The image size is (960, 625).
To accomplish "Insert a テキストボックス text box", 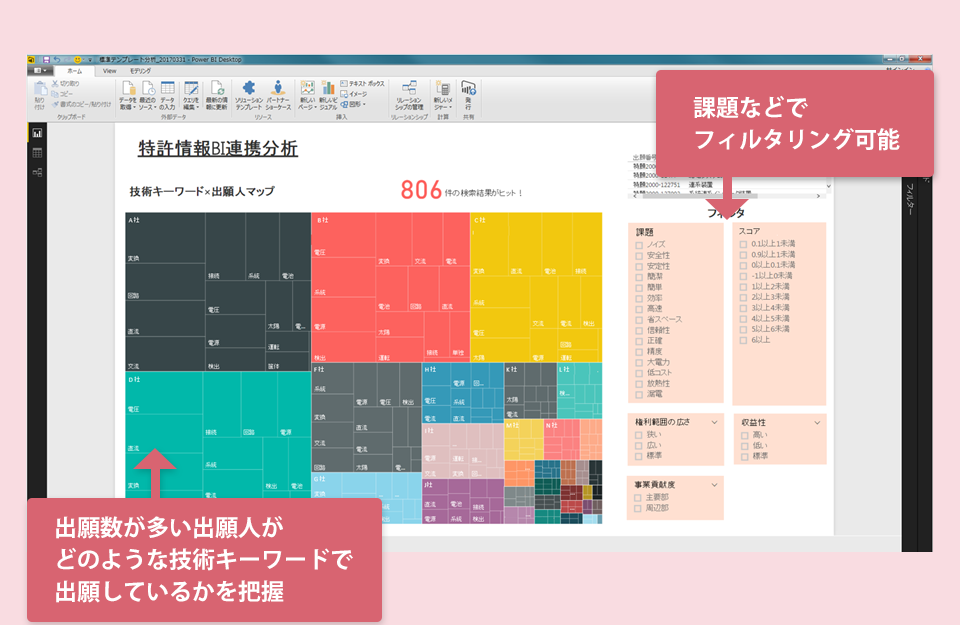I will [x=362, y=83].
